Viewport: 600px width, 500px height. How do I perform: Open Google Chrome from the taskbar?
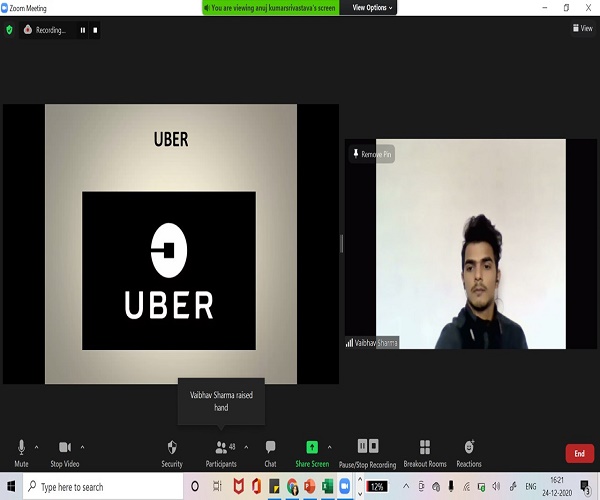tap(292, 487)
